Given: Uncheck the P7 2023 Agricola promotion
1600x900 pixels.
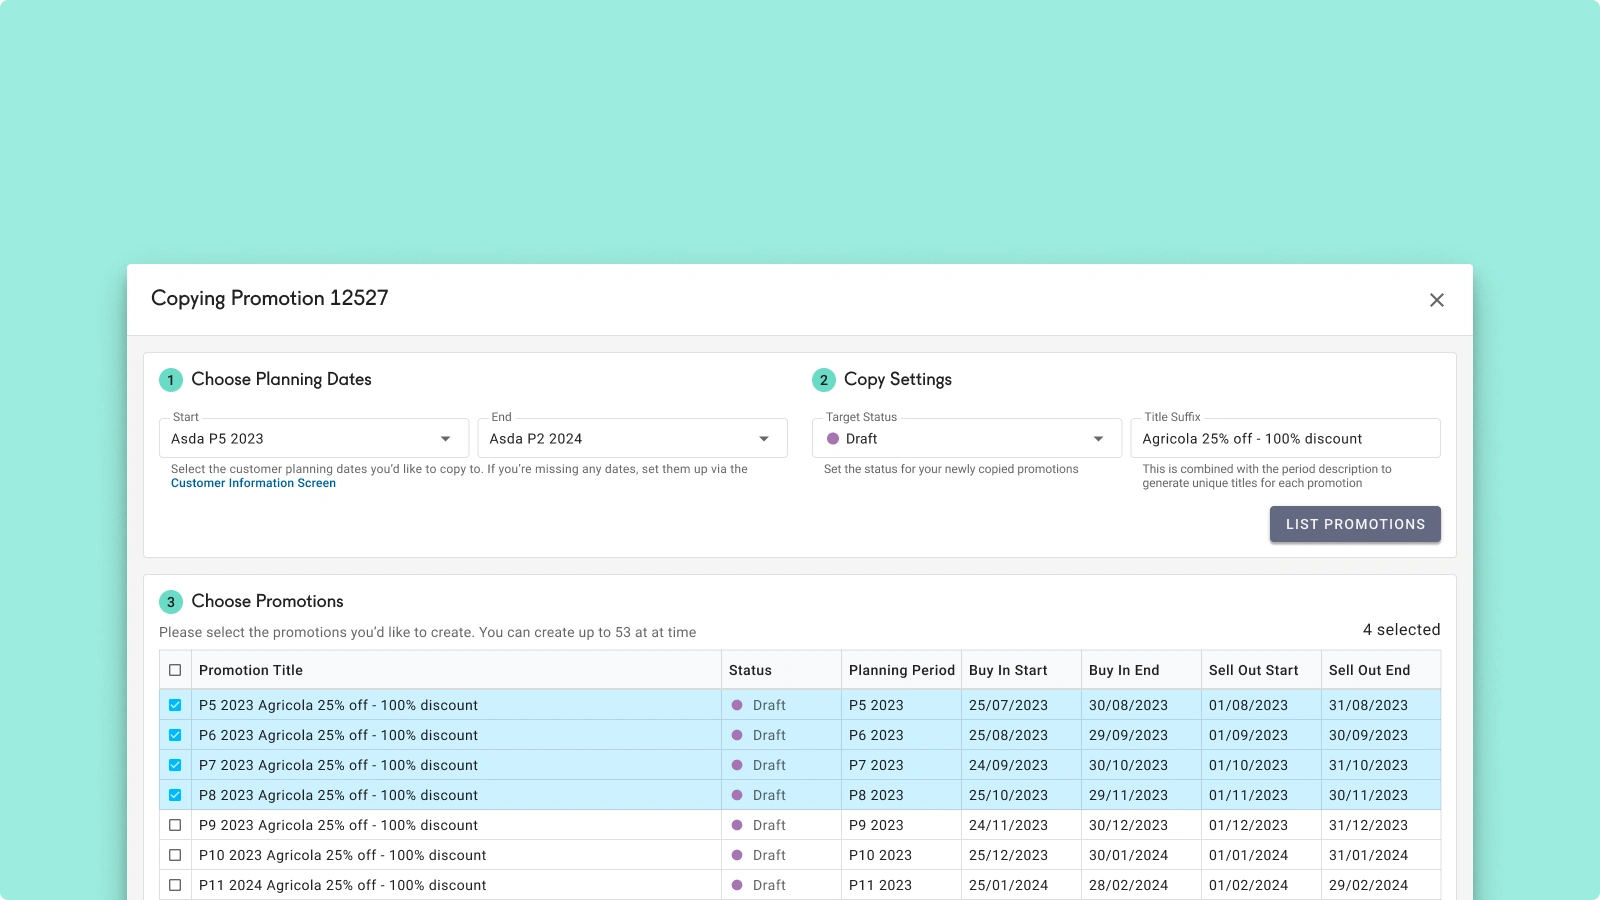Looking at the screenshot, I should pos(175,765).
